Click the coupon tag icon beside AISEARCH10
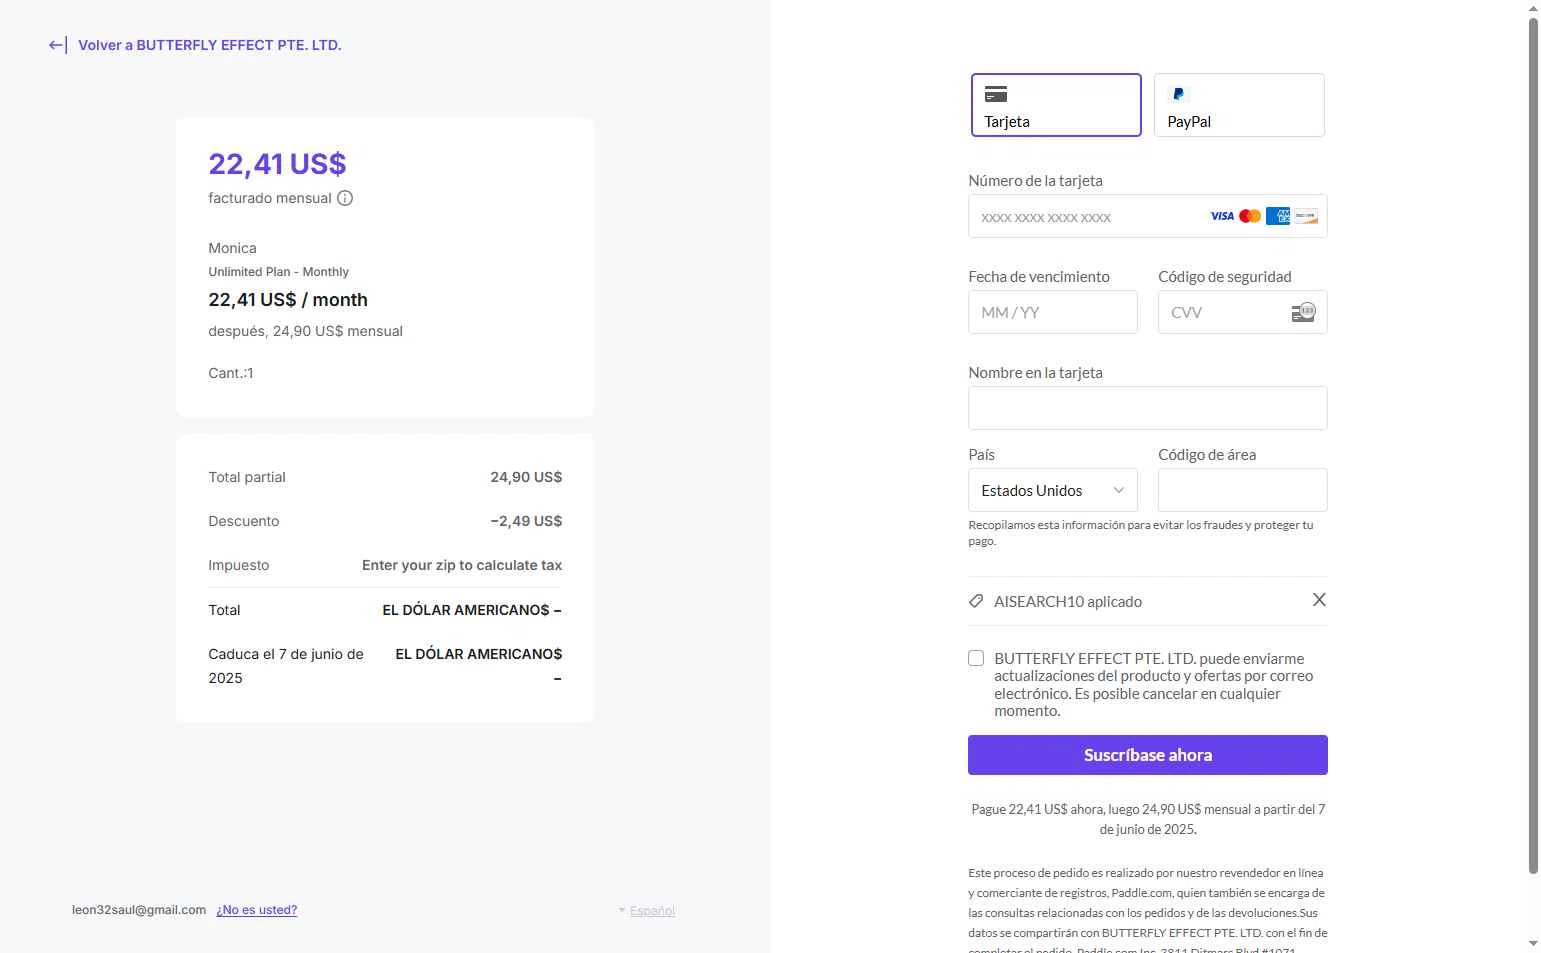This screenshot has width=1541, height=953. (976, 601)
